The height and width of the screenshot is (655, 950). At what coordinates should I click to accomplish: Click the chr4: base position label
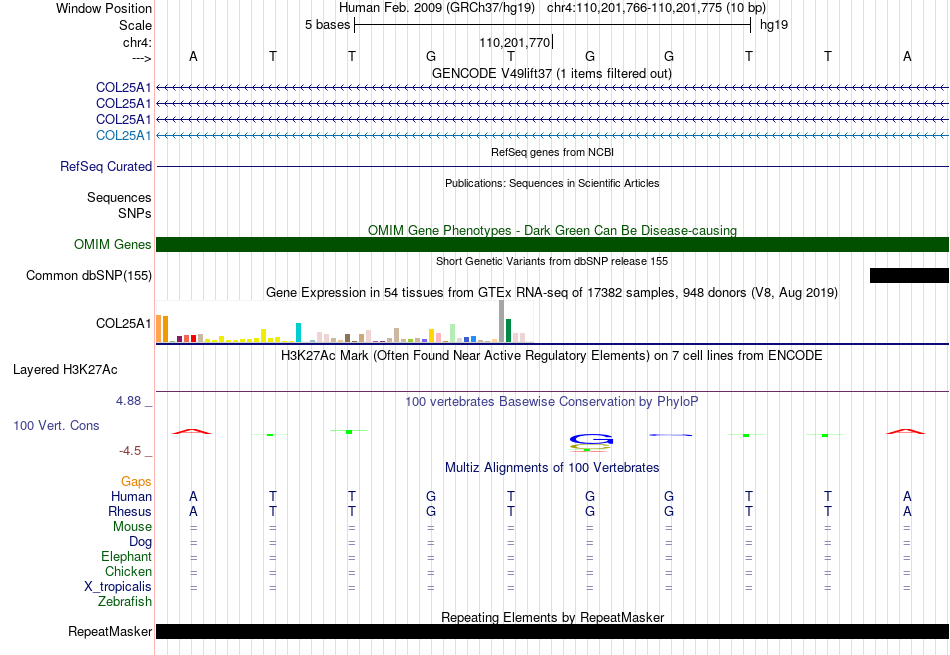pos(137,42)
